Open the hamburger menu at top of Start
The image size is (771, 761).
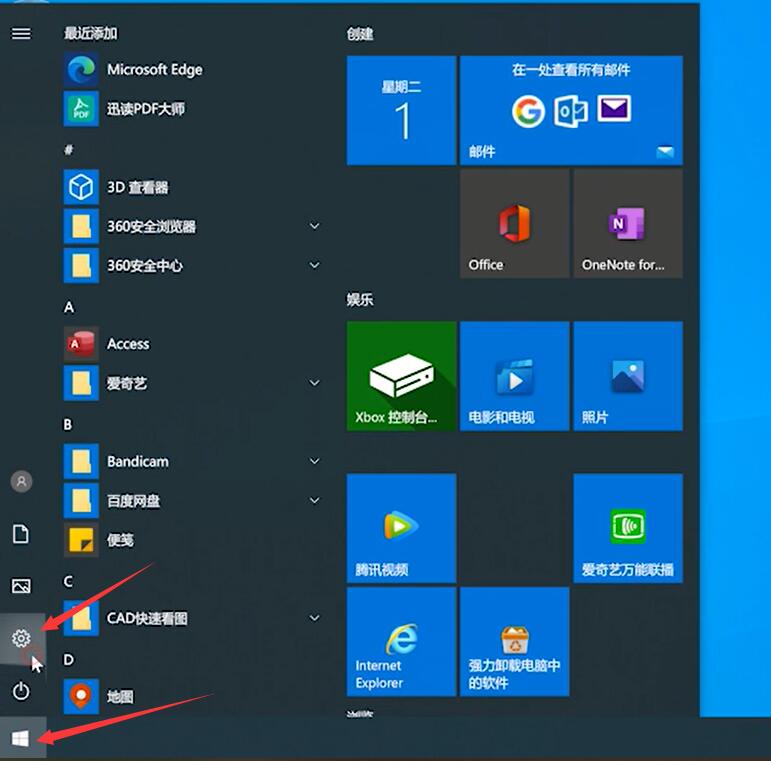(21, 33)
